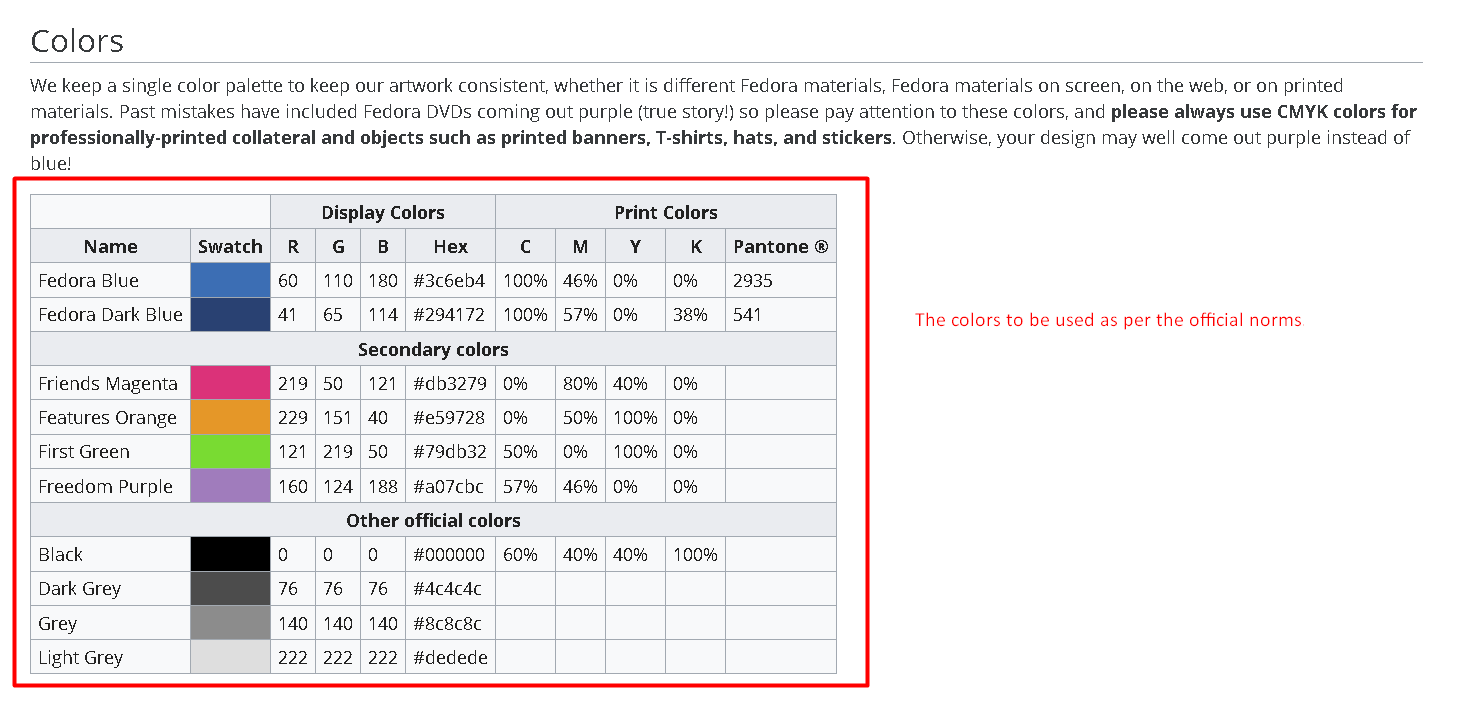Image resolution: width=1462 pixels, height=704 pixels.
Task: Select the Friends Magenta swatch
Action: pyautogui.click(x=230, y=383)
